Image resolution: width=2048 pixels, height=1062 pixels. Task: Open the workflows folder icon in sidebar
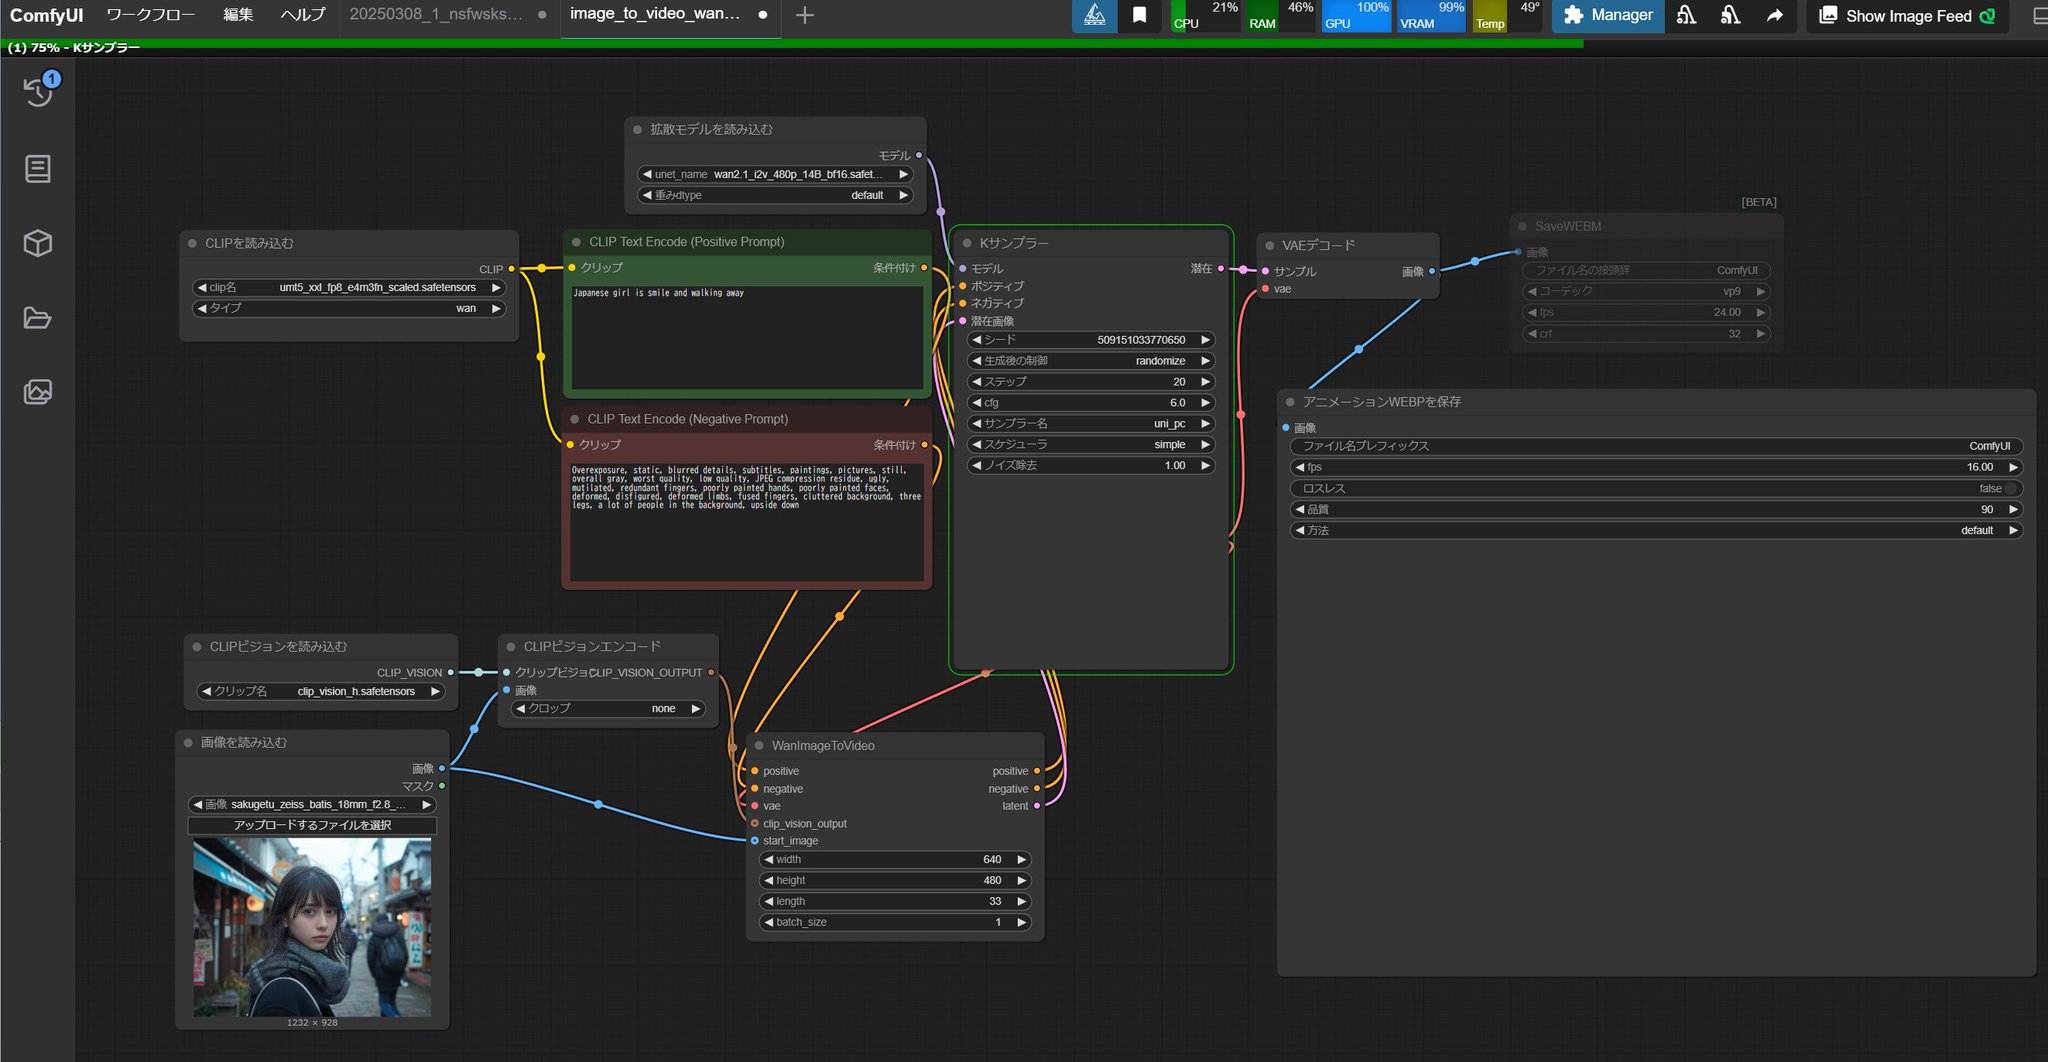click(x=38, y=318)
